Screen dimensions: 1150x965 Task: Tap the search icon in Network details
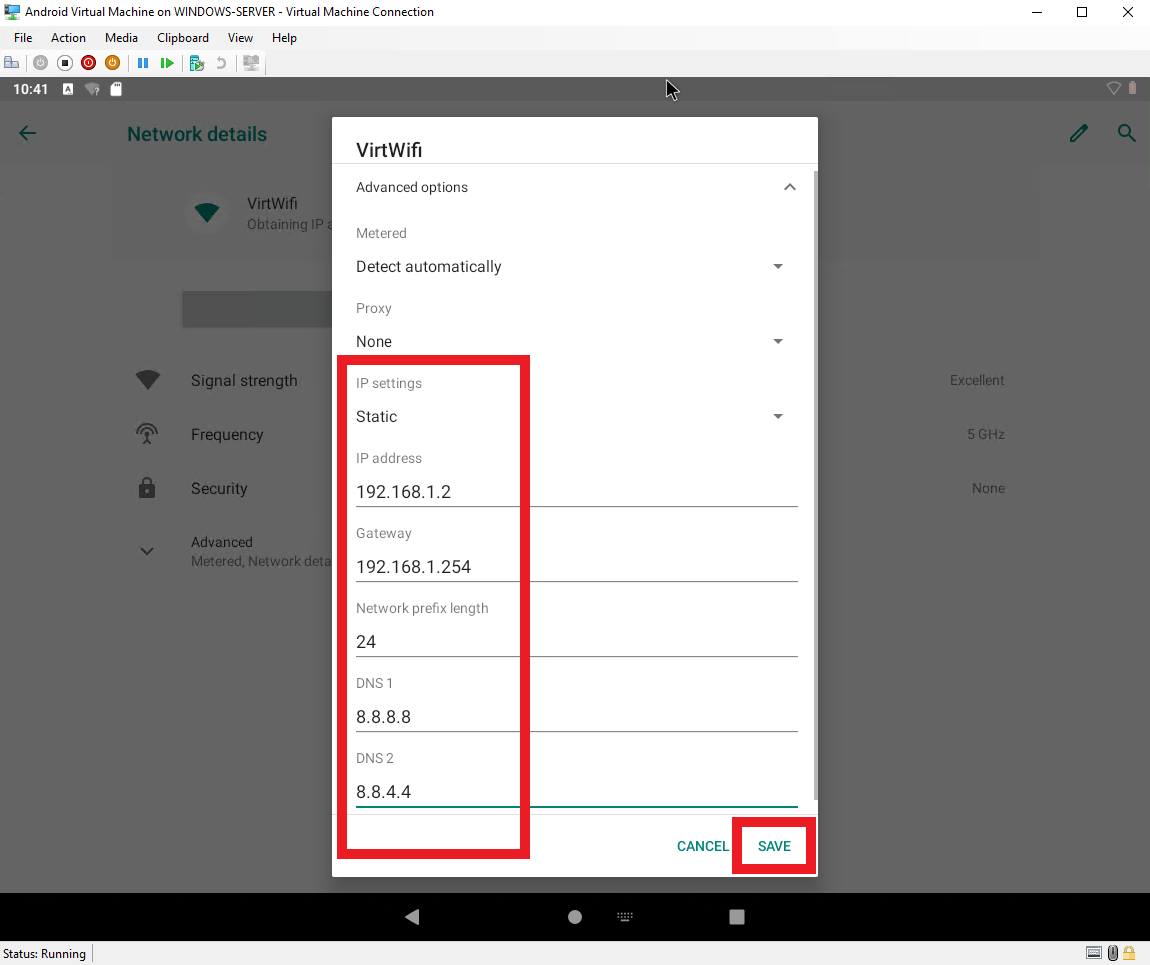(1126, 133)
